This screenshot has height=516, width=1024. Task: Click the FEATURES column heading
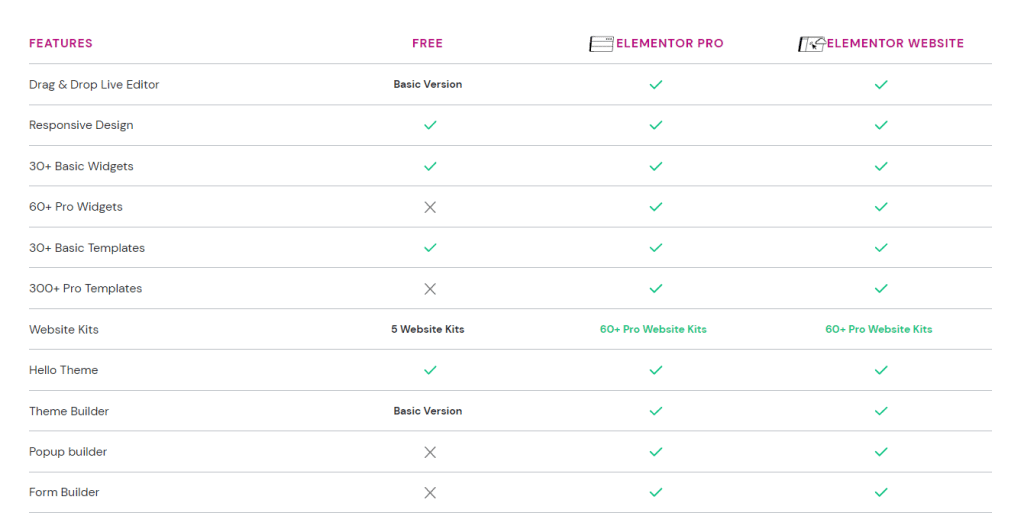(61, 43)
